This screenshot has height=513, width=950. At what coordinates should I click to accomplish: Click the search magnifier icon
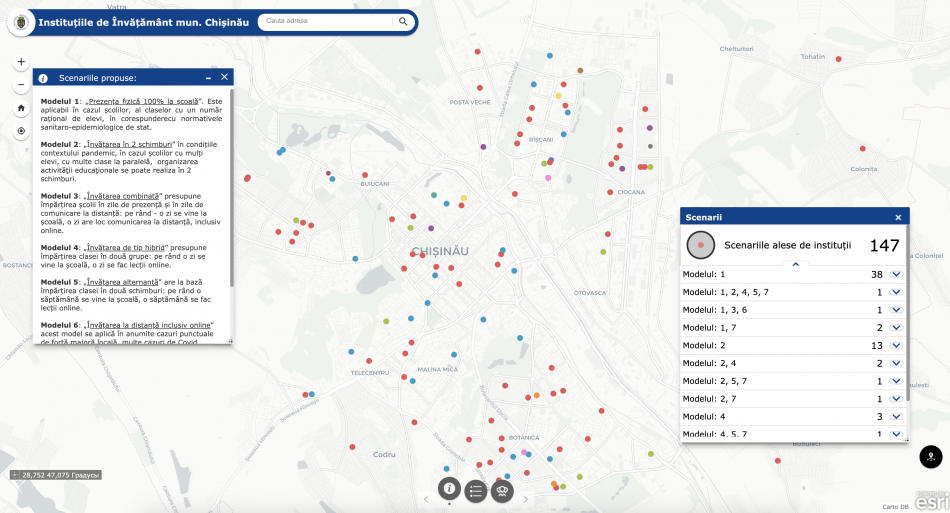click(x=403, y=21)
